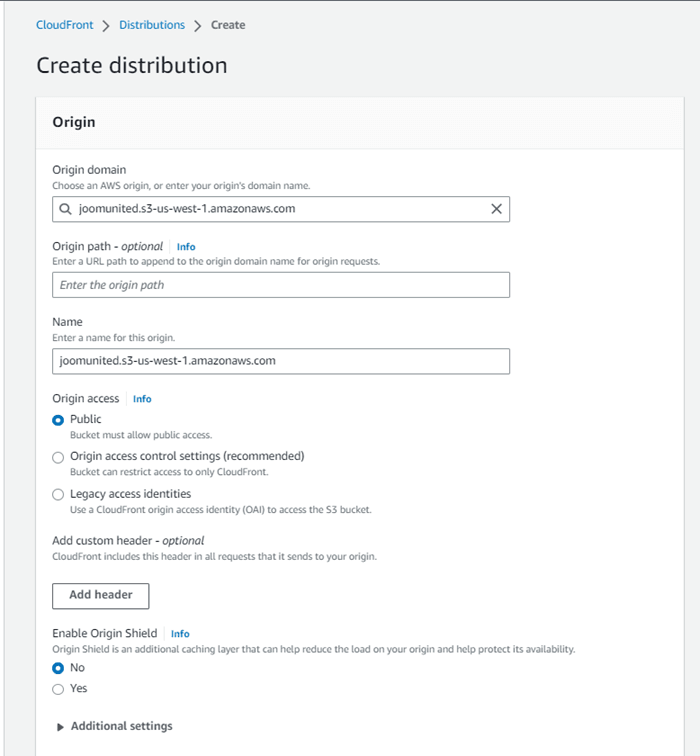Set Enable Origin Shield to Yes
Viewport: 700px width, 756px height.
(x=58, y=688)
